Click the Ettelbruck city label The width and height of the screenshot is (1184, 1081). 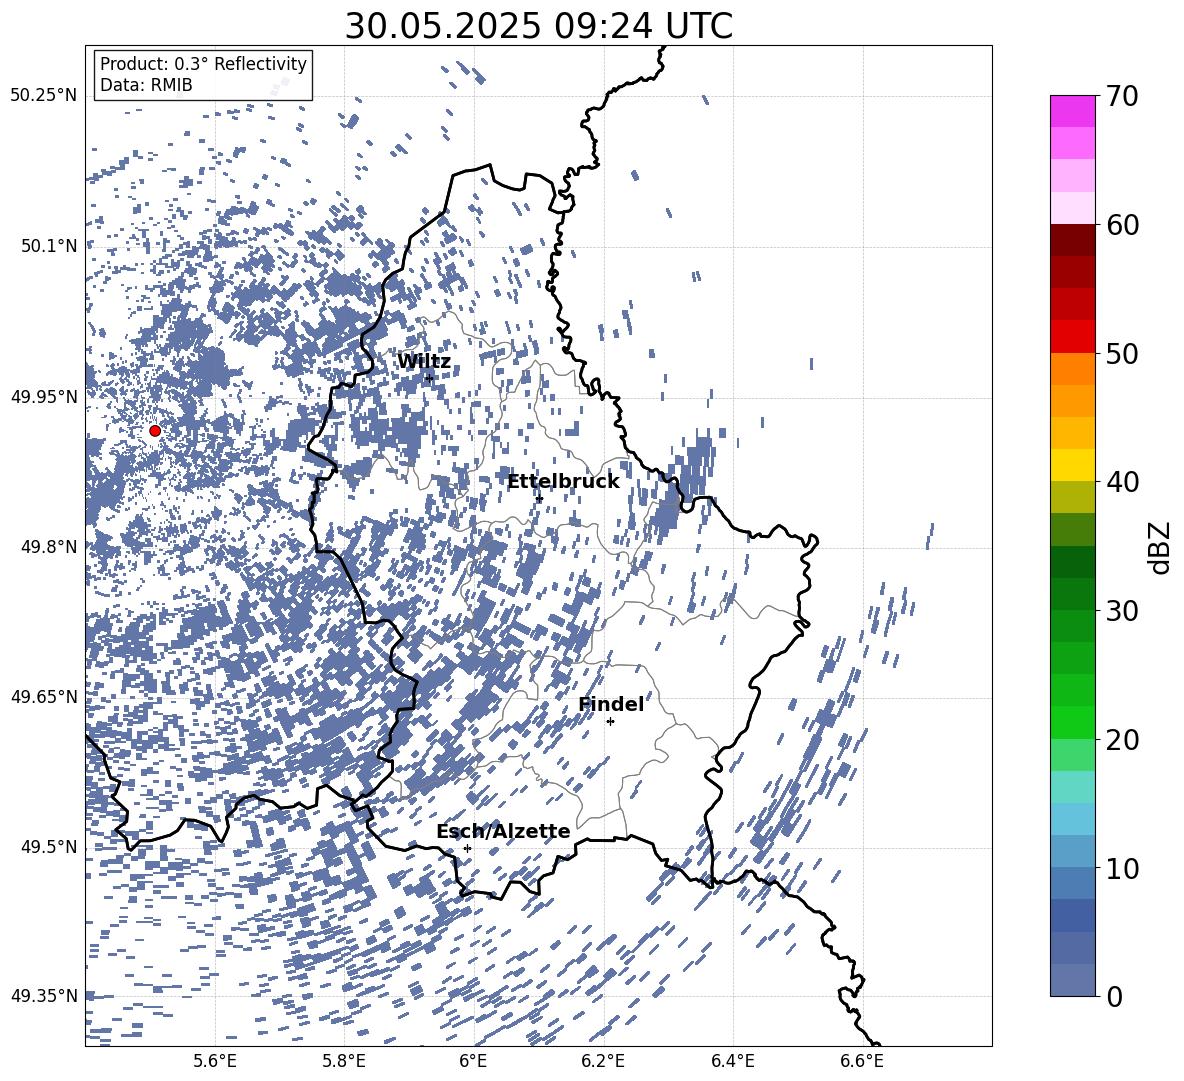(563, 482)
